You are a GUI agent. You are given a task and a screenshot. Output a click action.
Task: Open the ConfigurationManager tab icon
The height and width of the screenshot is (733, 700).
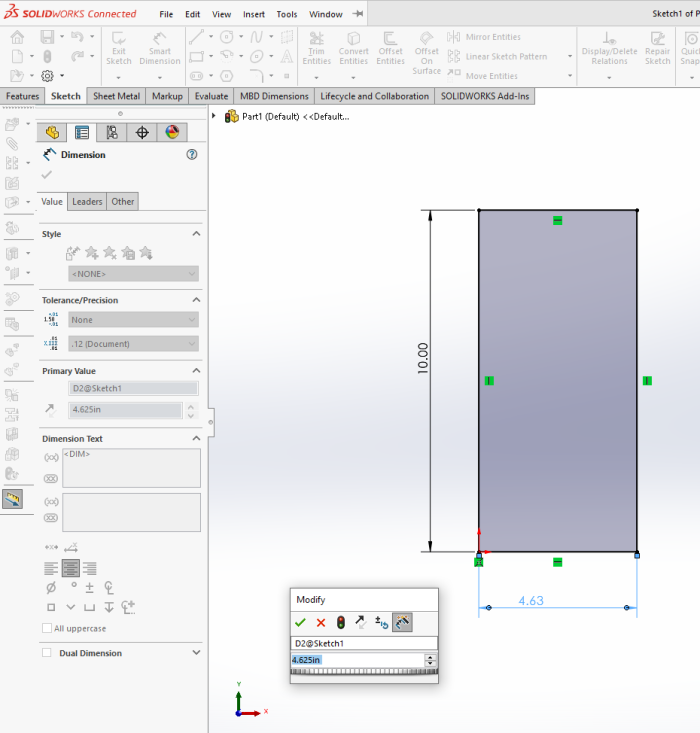[x=112, y=132]
